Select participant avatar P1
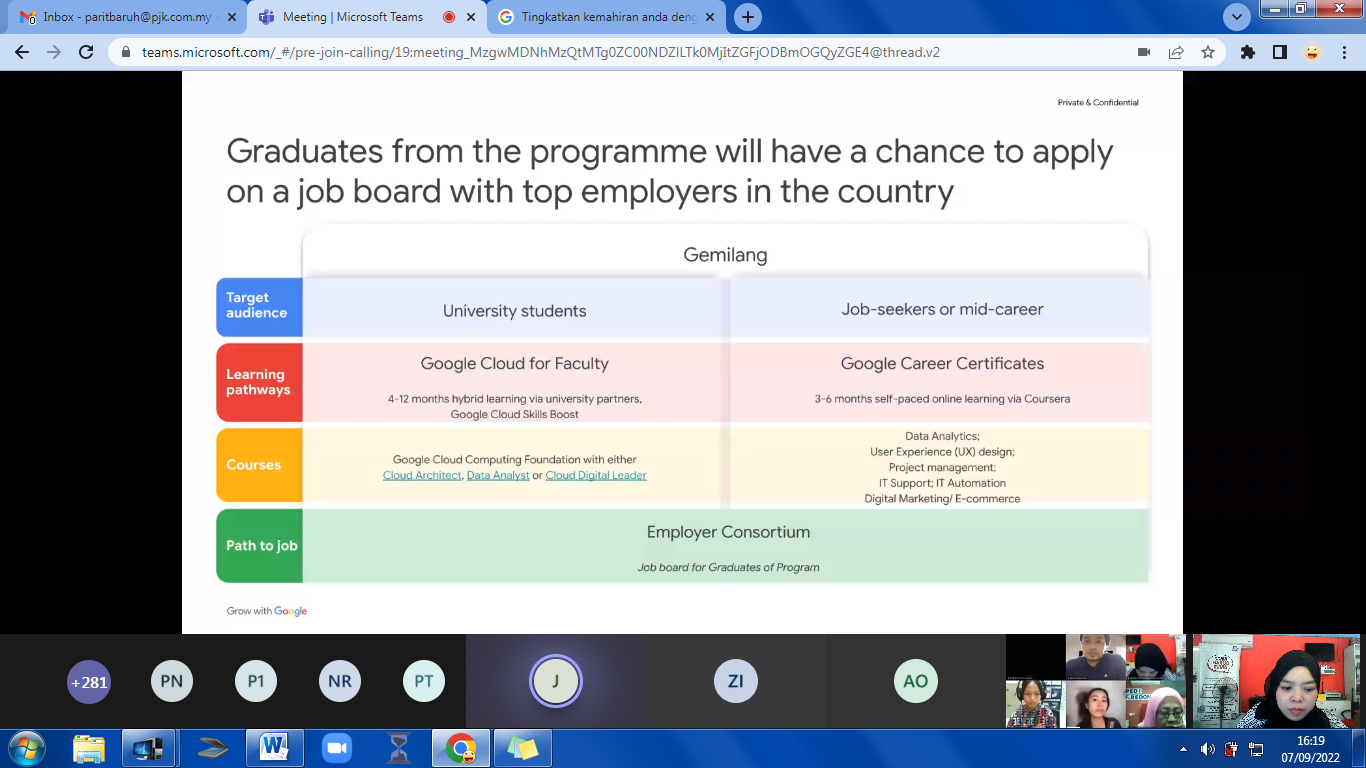 pyautogui.click(x=256, y=682)
